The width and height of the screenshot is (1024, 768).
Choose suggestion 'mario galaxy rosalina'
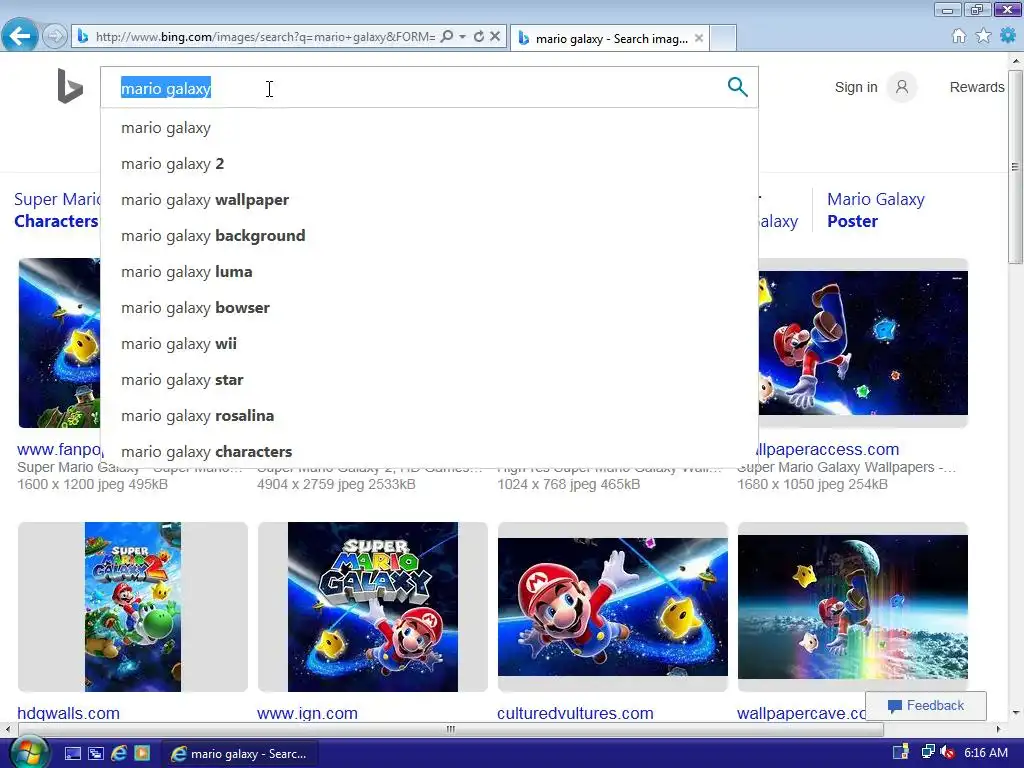[x=429, y=415]
